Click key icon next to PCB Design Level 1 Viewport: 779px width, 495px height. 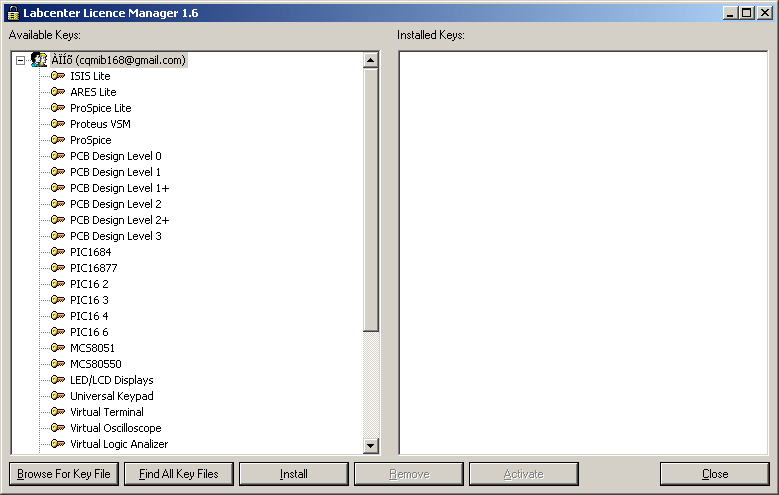tap(58, 172)
